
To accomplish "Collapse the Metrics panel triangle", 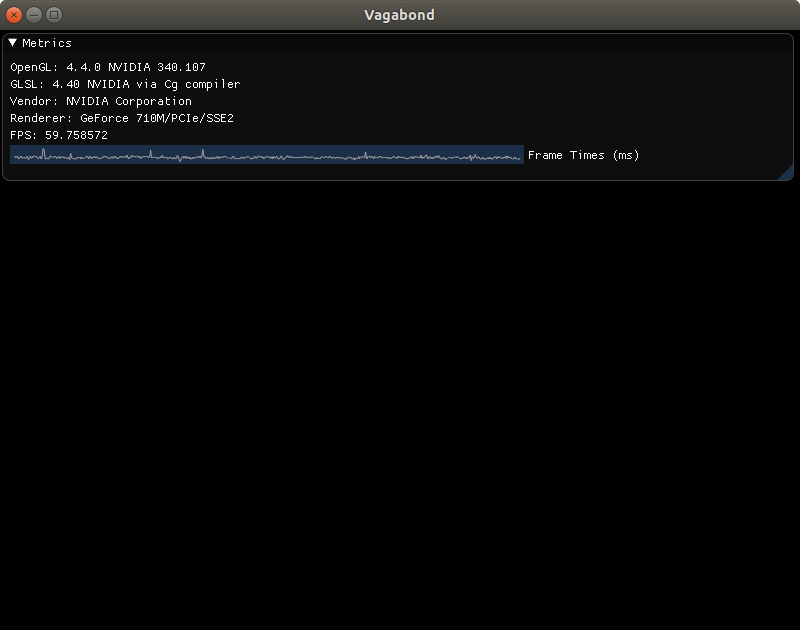I will click(13, 43).
